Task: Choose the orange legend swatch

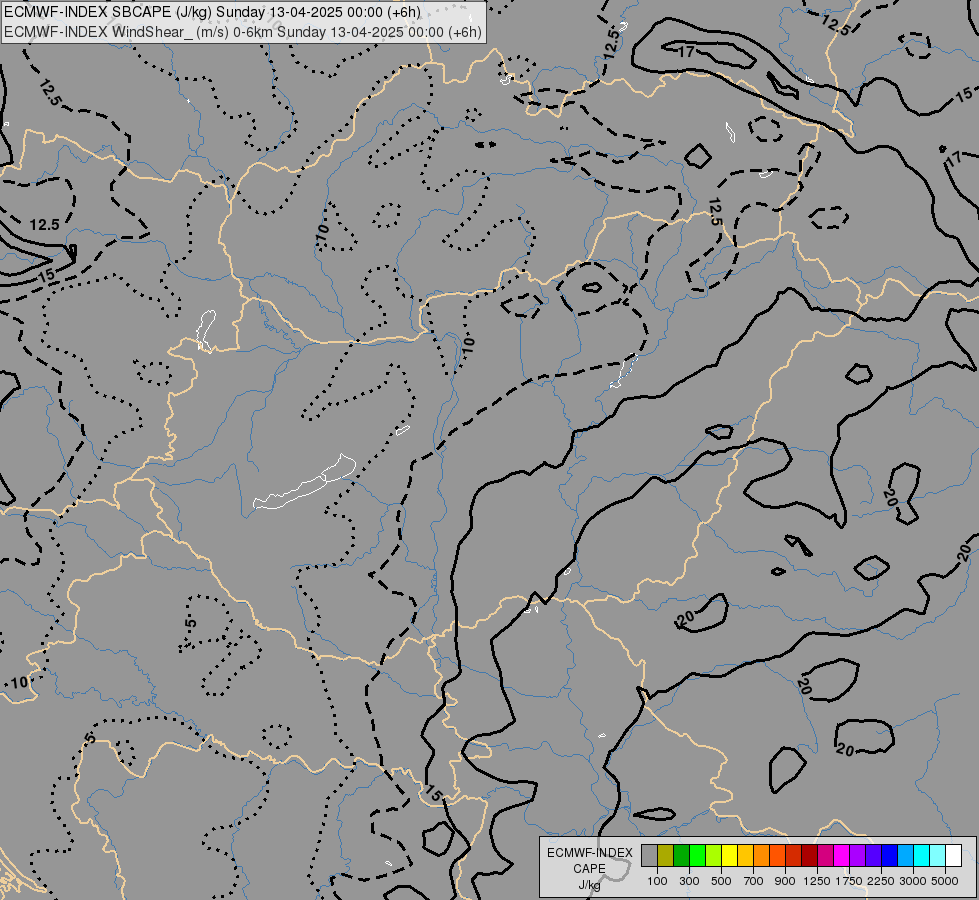Action: (x=762, y=855)
